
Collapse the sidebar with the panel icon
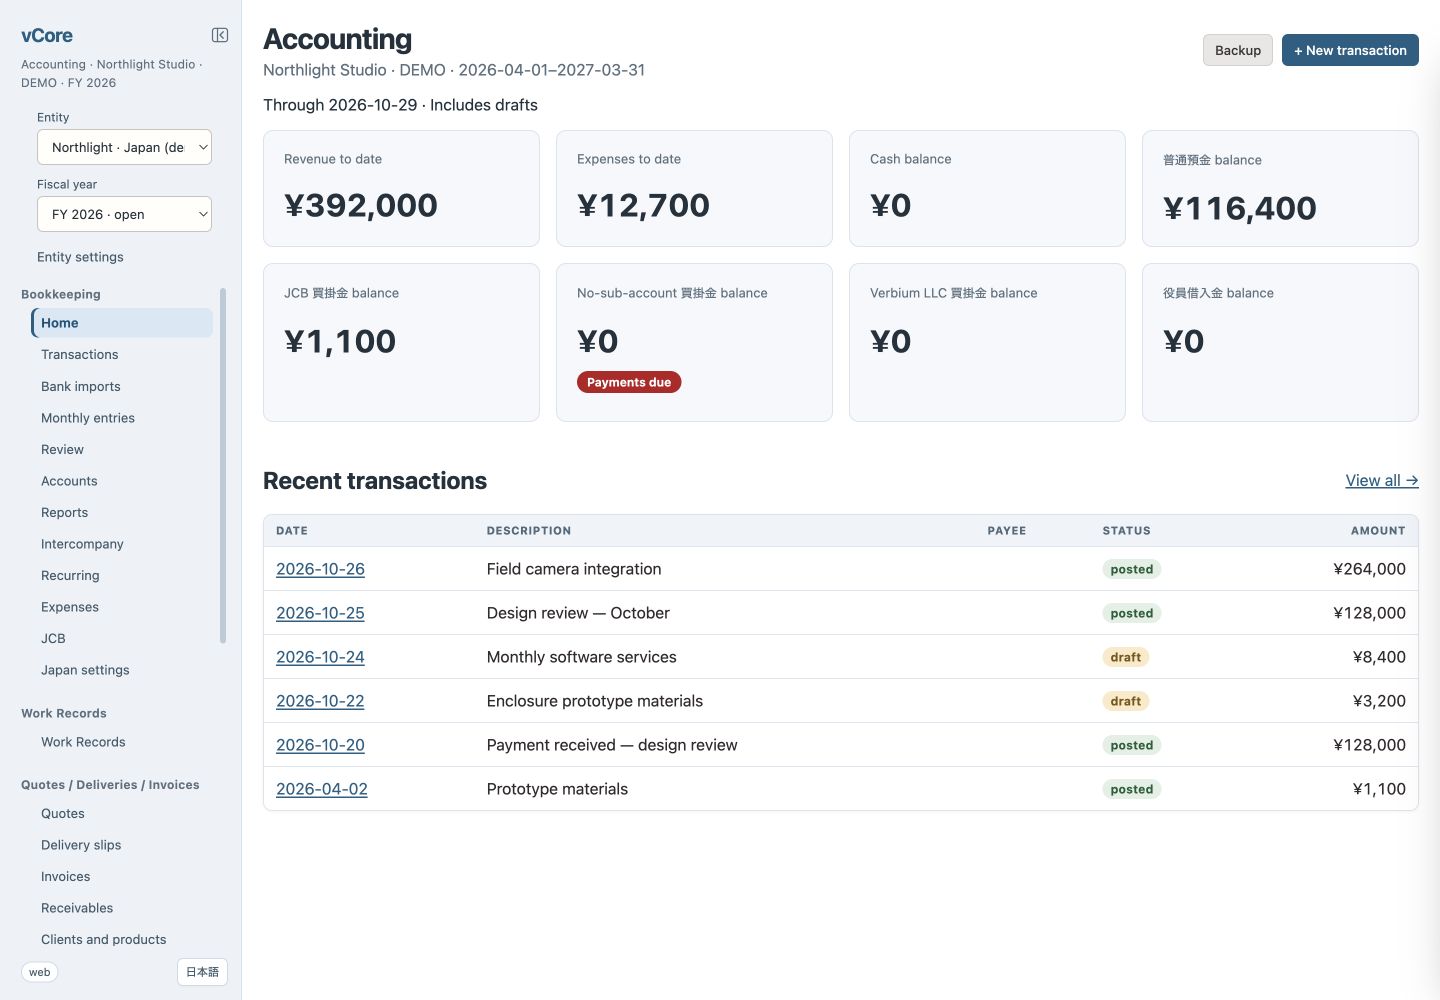tap(220, 35)
